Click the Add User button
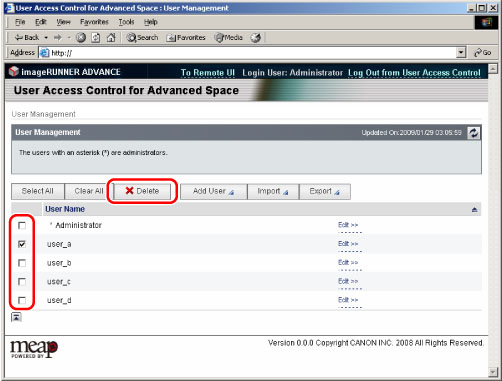The width and height of the screenshot is (502, 381). click(x=213, y=191)
